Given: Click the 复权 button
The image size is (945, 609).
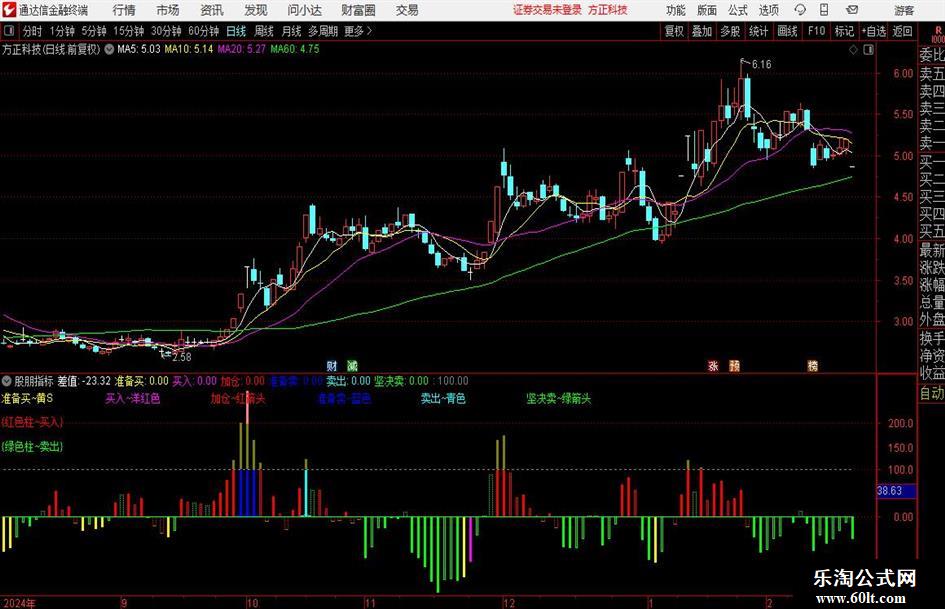Looking at the screenshot, I should [674, 31].
